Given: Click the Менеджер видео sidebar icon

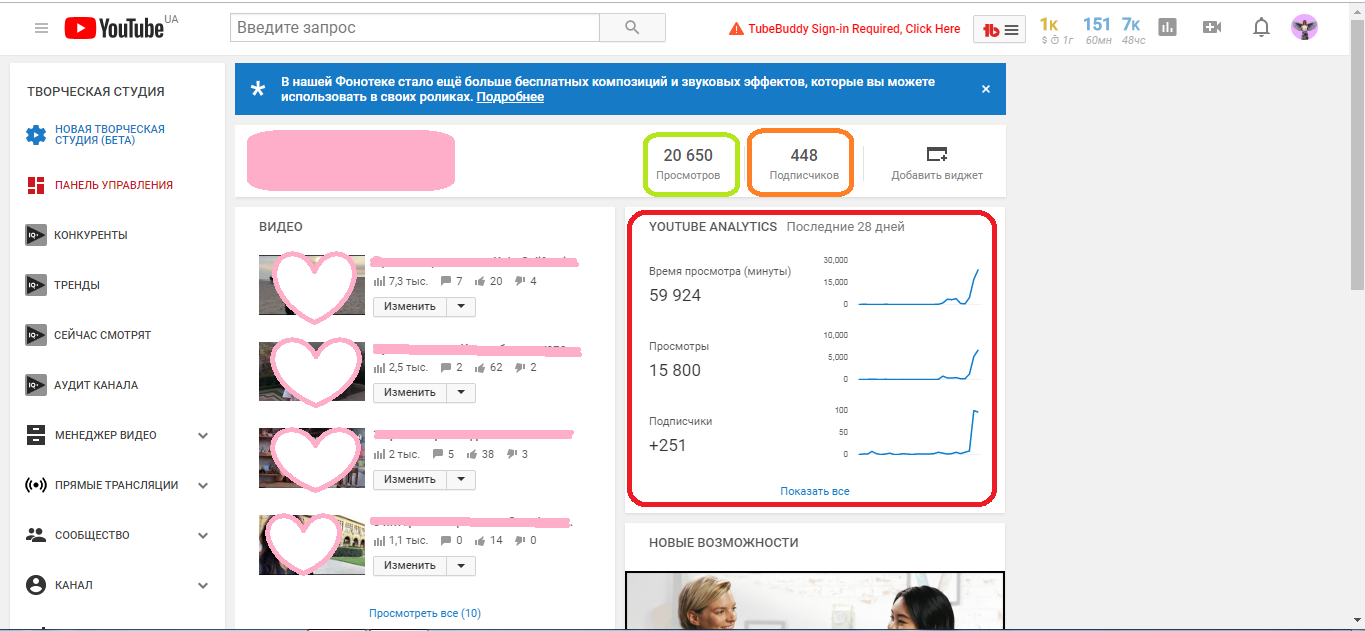Looking at the screenshot, I should (x=36, y=435).
